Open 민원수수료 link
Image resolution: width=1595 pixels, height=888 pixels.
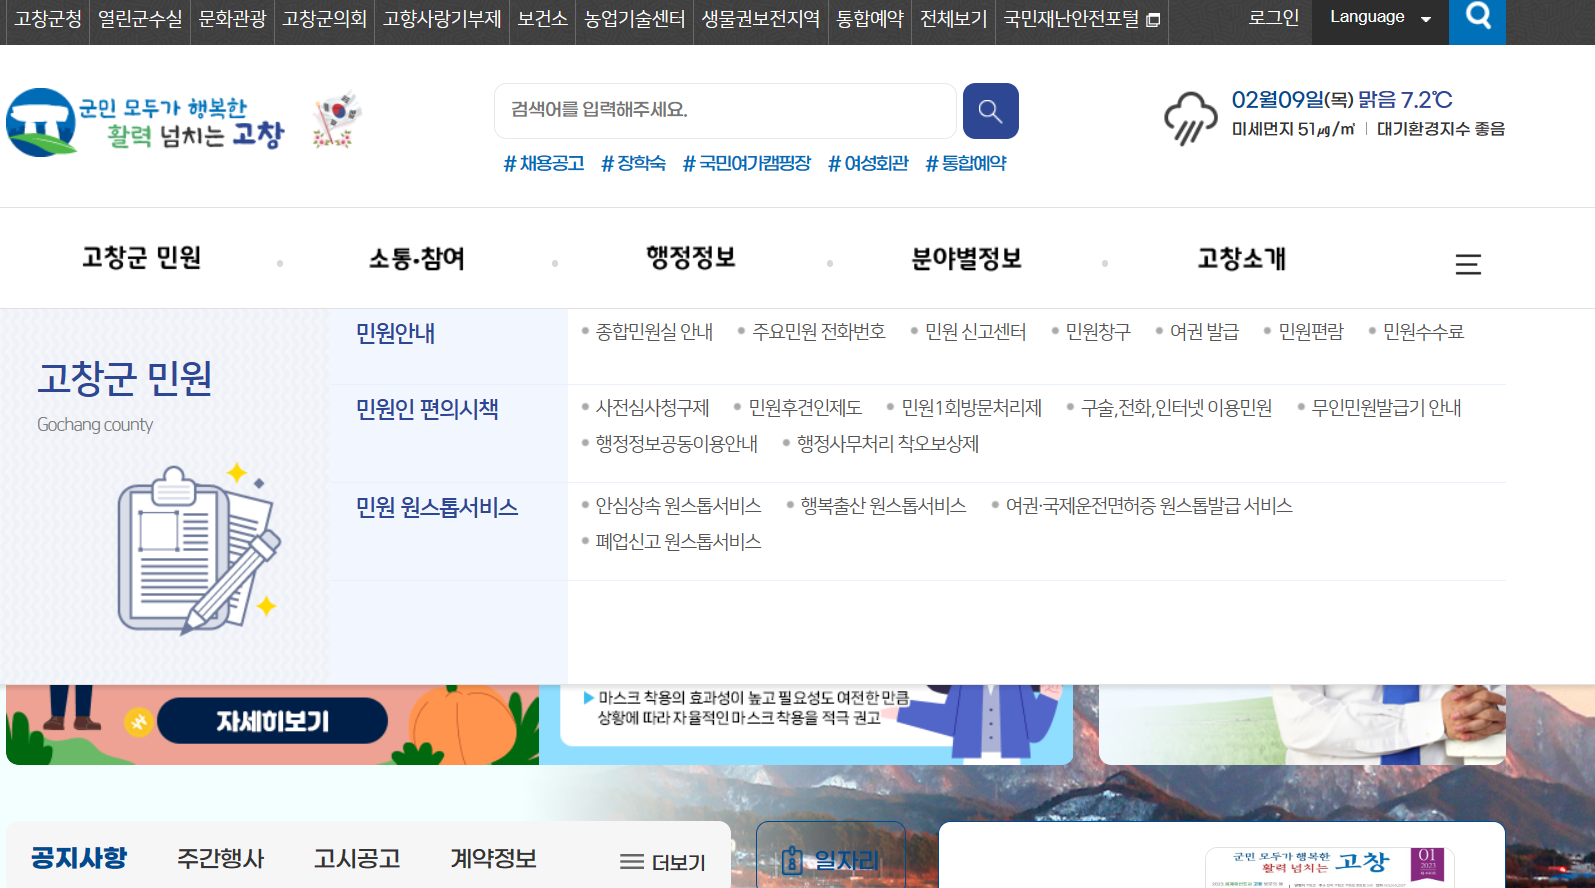[1423, 332]
